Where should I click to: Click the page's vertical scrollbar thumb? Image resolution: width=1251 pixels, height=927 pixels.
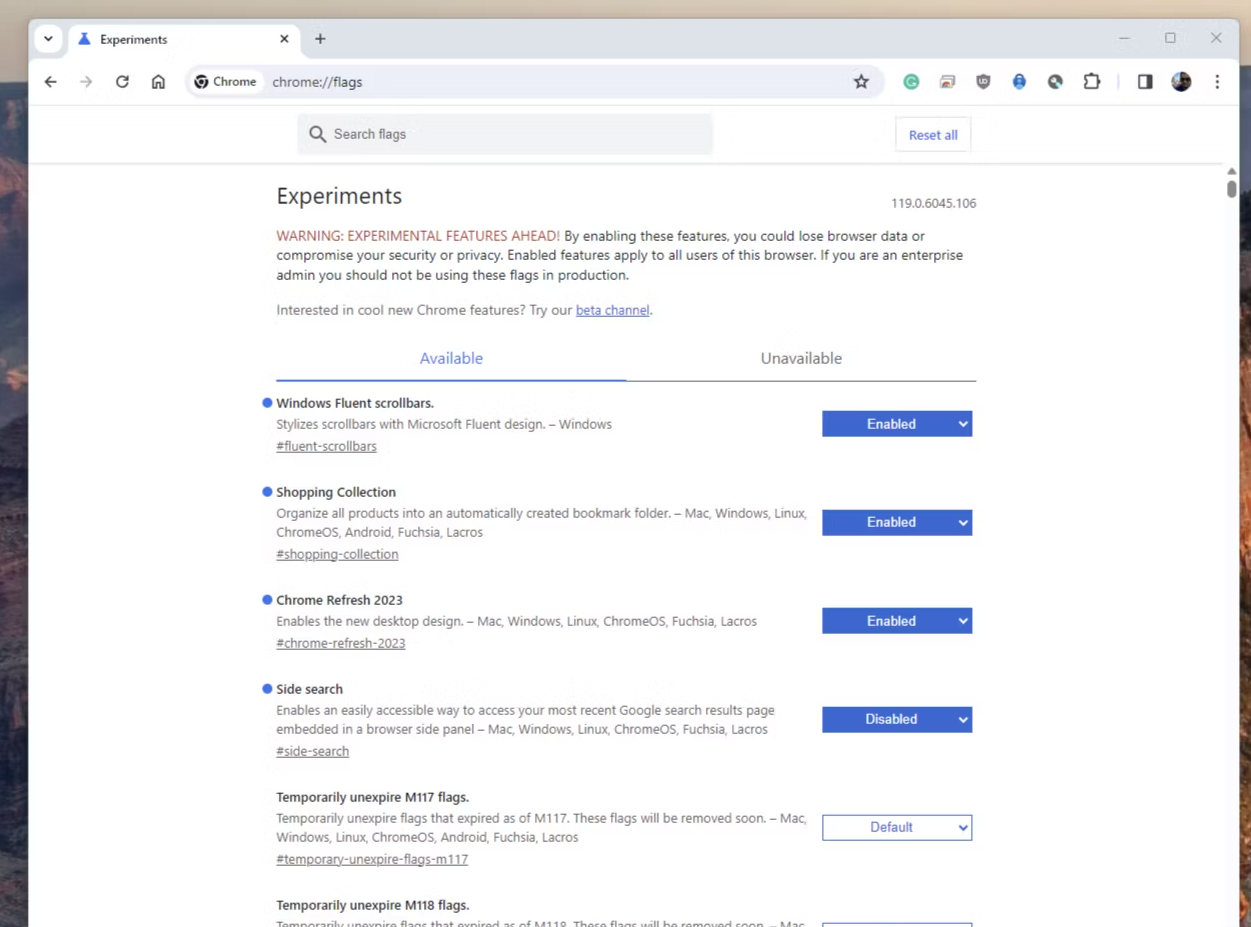coord(1232,188)
